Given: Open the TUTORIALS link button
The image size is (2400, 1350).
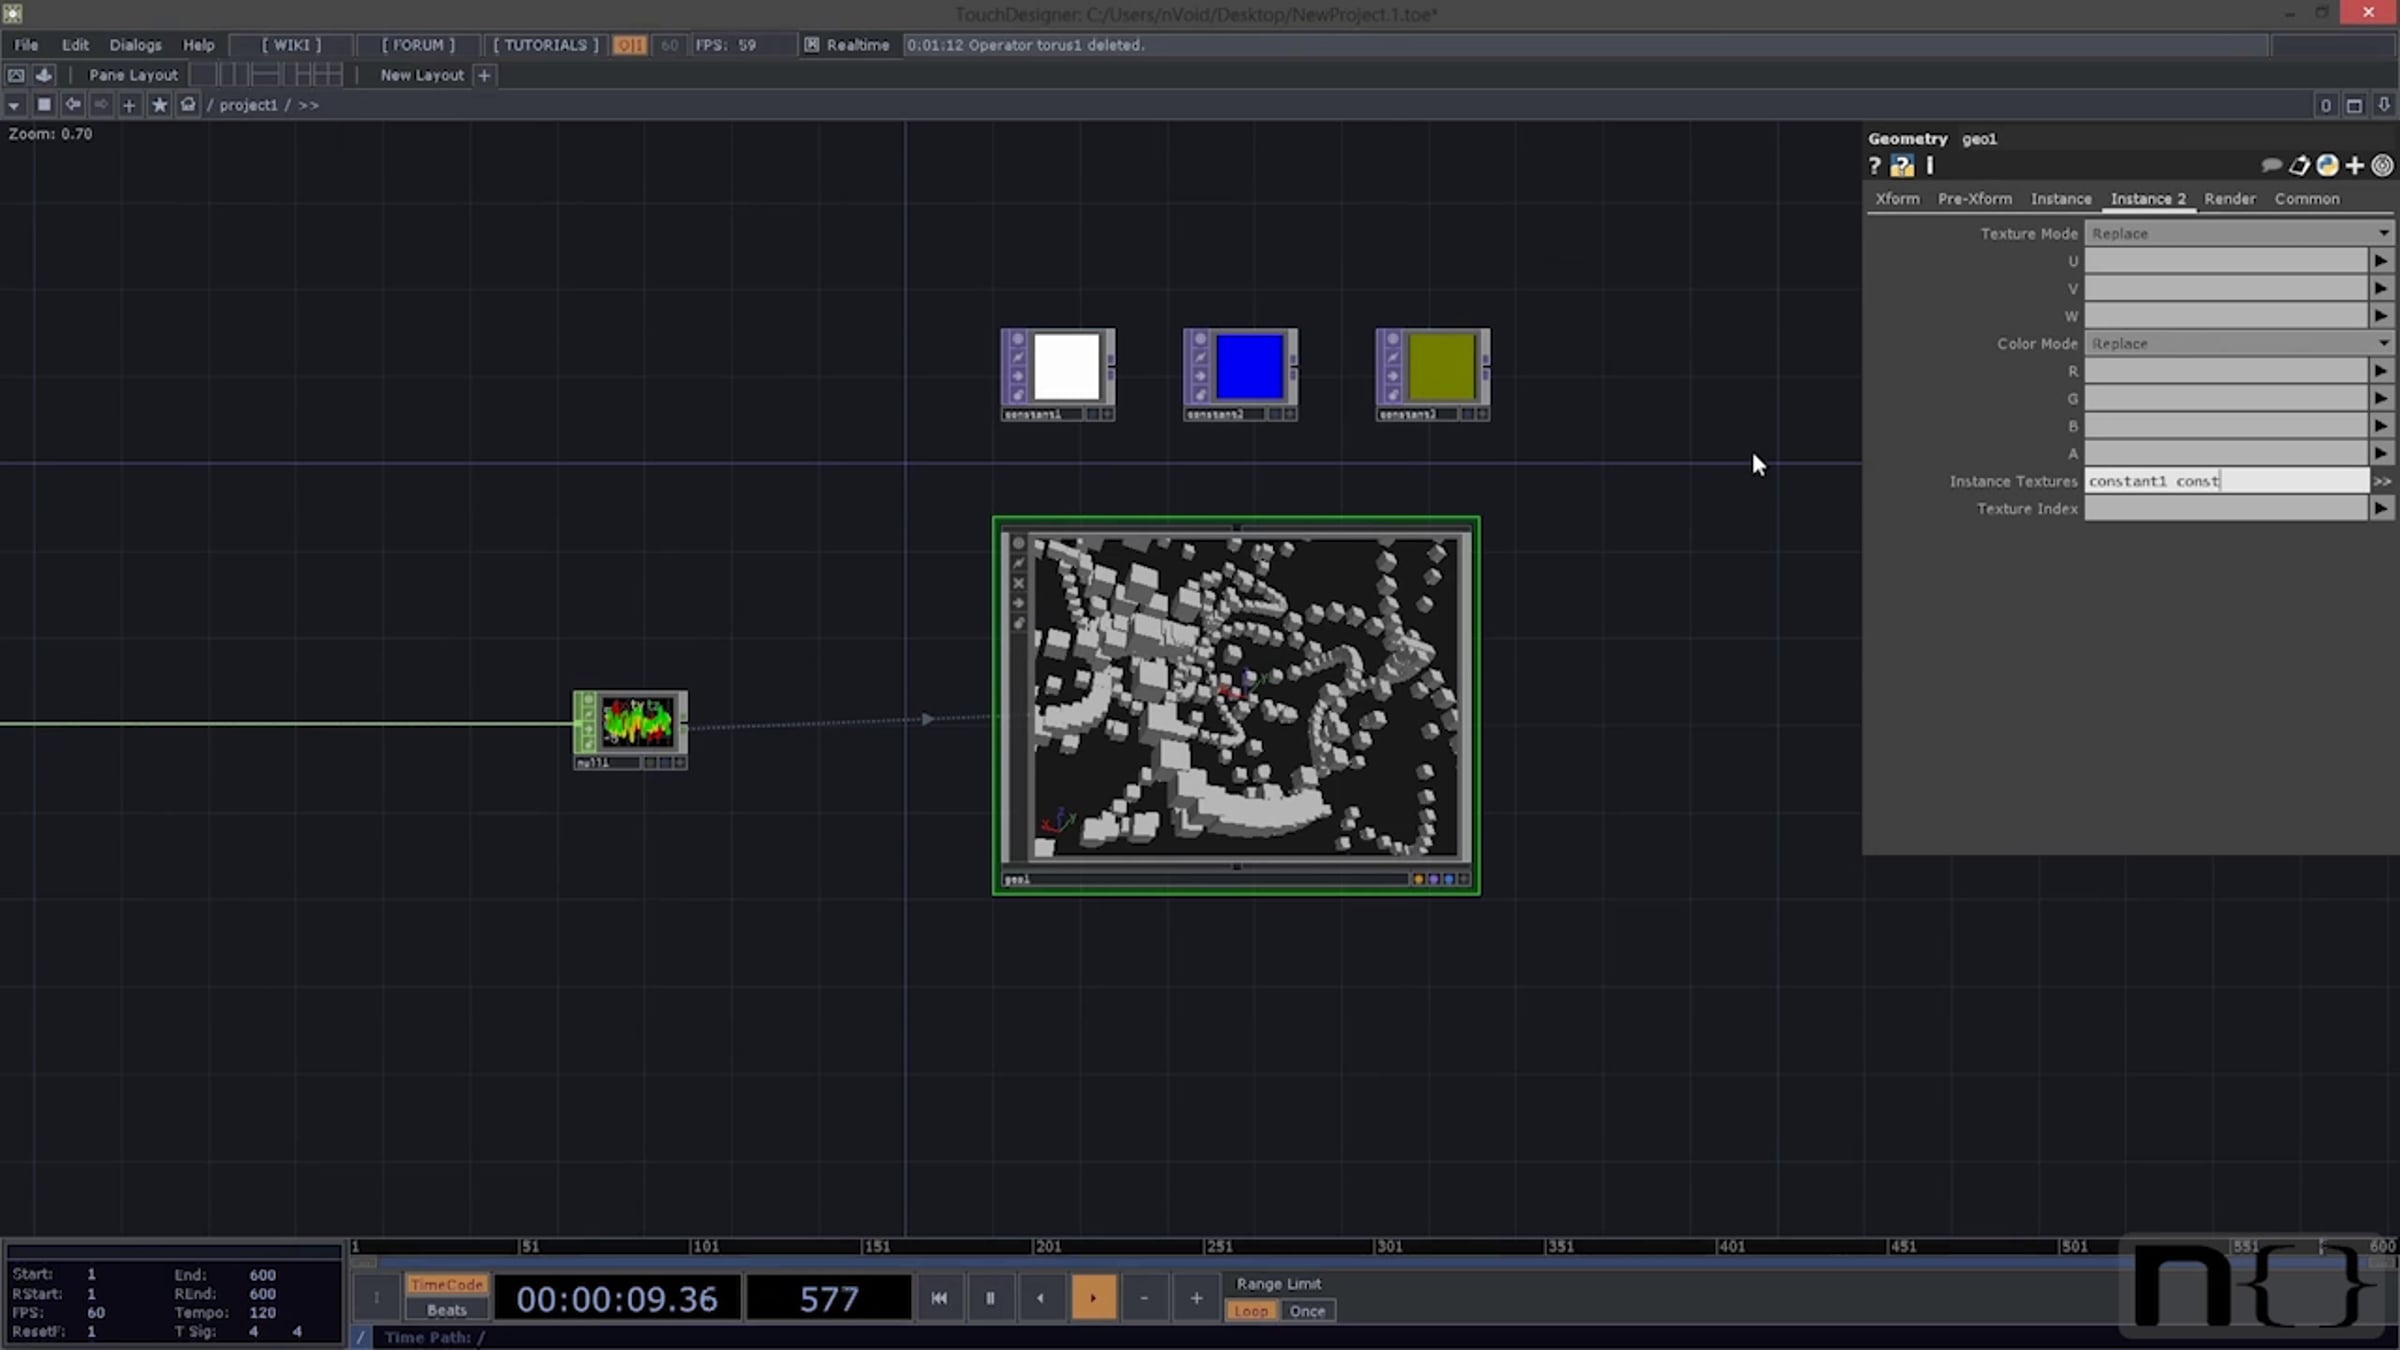Looking at the screenshot, I should pos(545,45).
